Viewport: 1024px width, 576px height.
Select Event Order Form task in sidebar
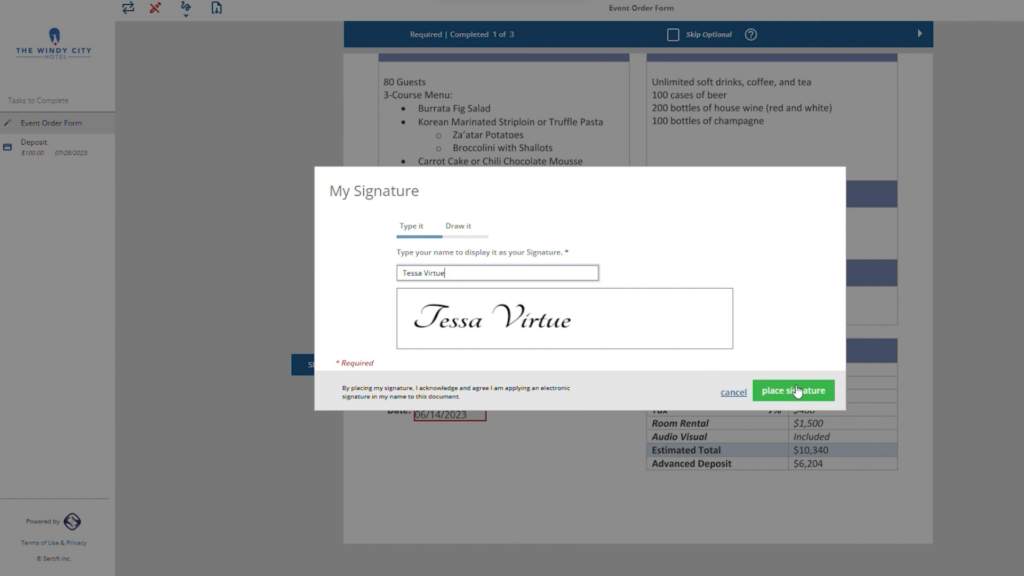click(x=51, y=123)
